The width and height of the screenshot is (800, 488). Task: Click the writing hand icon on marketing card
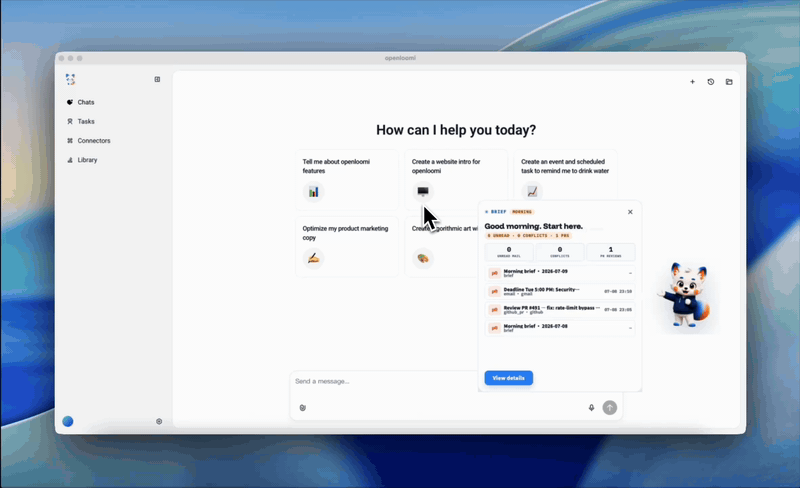[x=313, y=258]
